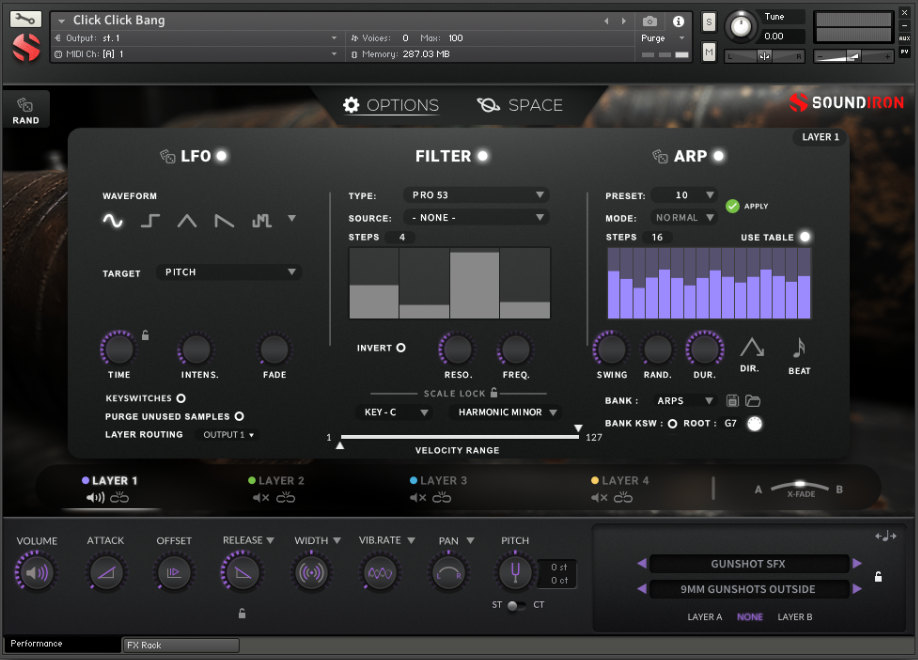
Task: Click the BEAT note icon in the ARP section
Action: tap(797, 349)
